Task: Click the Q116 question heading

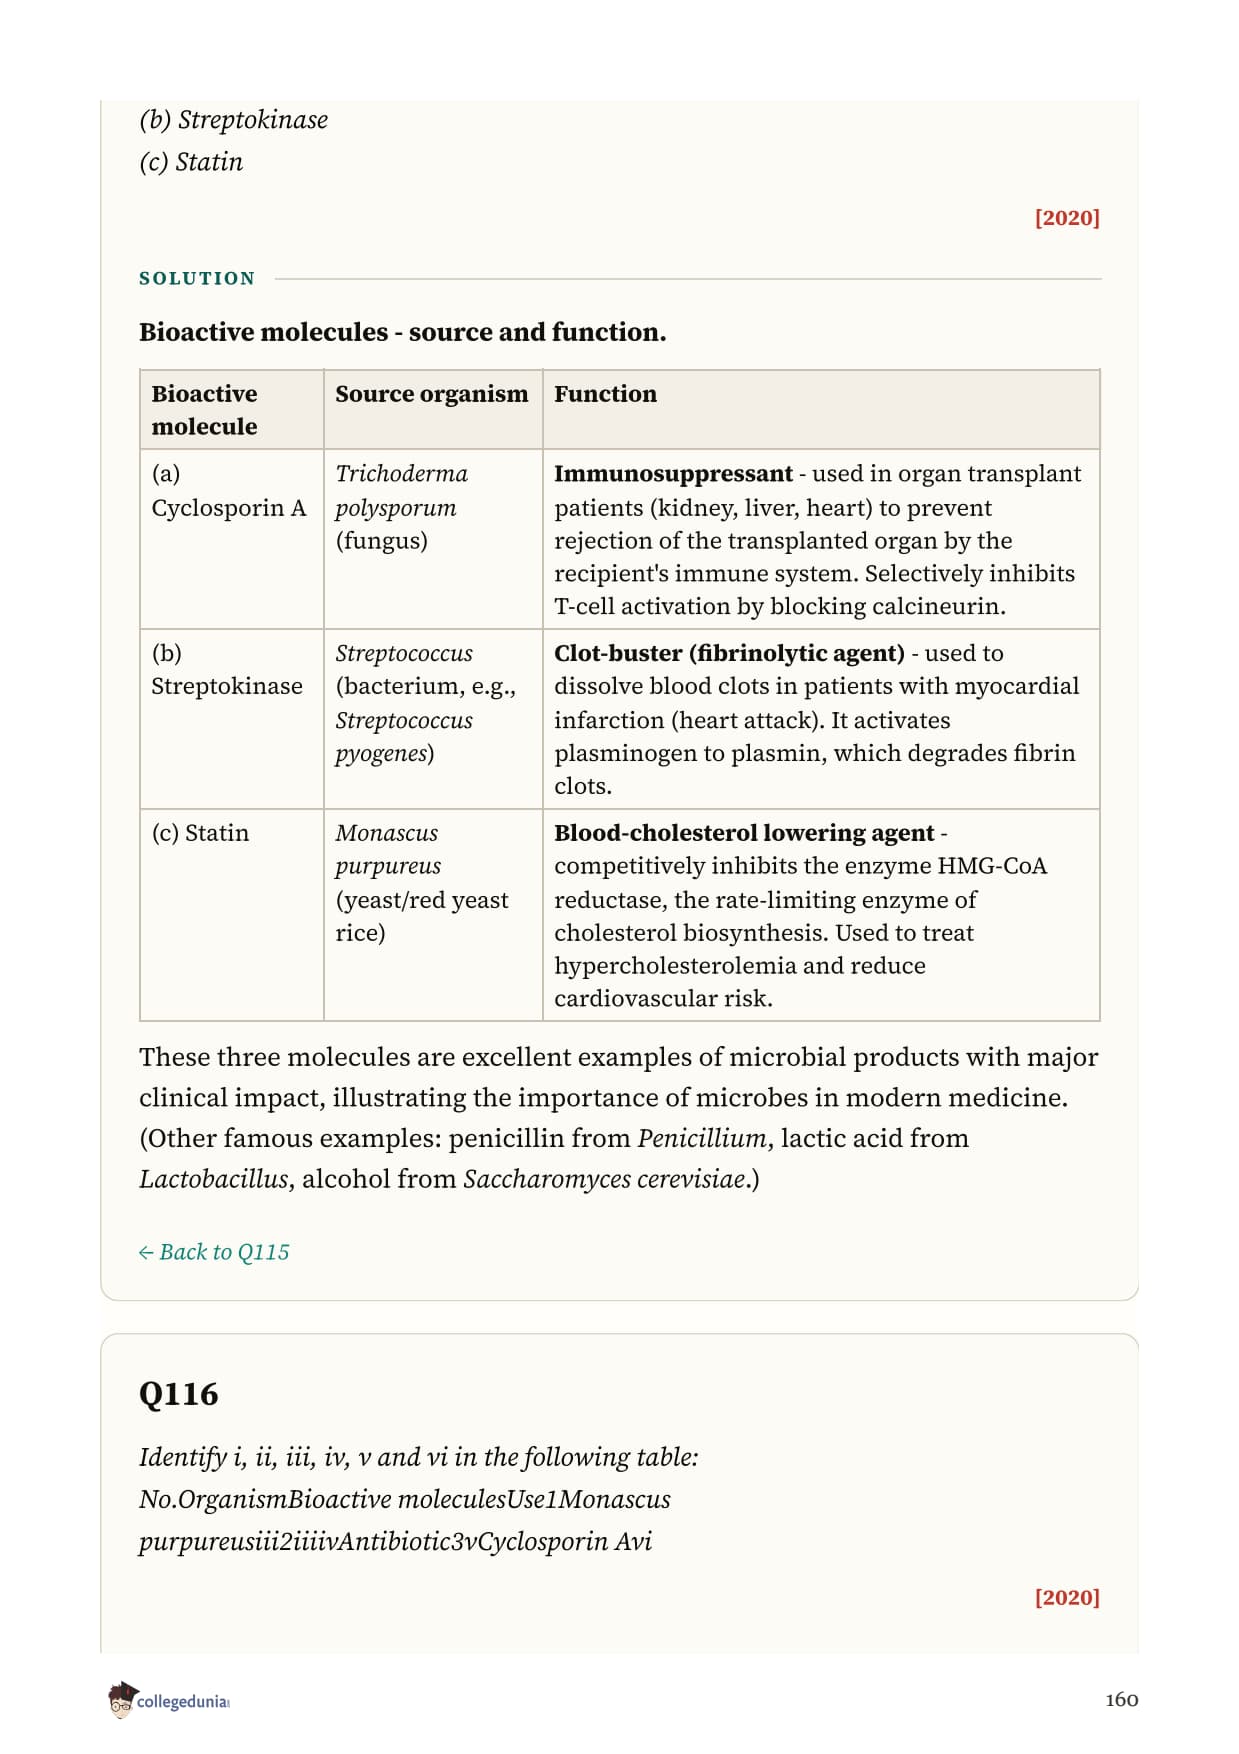Action: tap(179, 1394)
